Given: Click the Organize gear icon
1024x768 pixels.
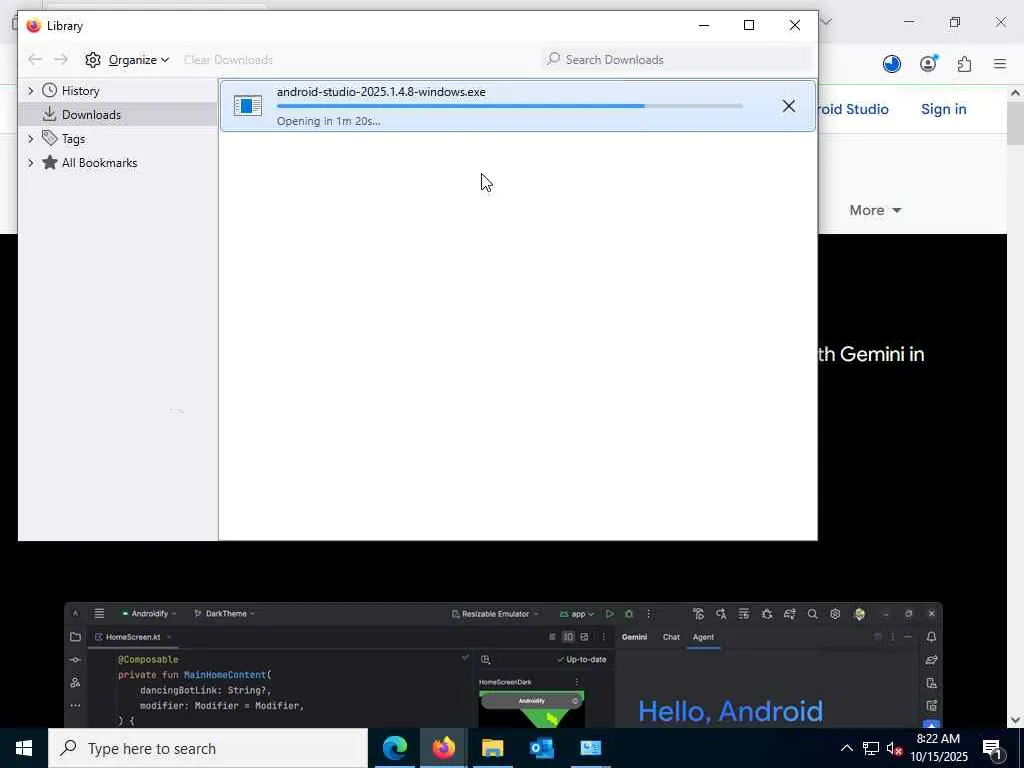Looking at the screenshot, I should tap(93, 59).
